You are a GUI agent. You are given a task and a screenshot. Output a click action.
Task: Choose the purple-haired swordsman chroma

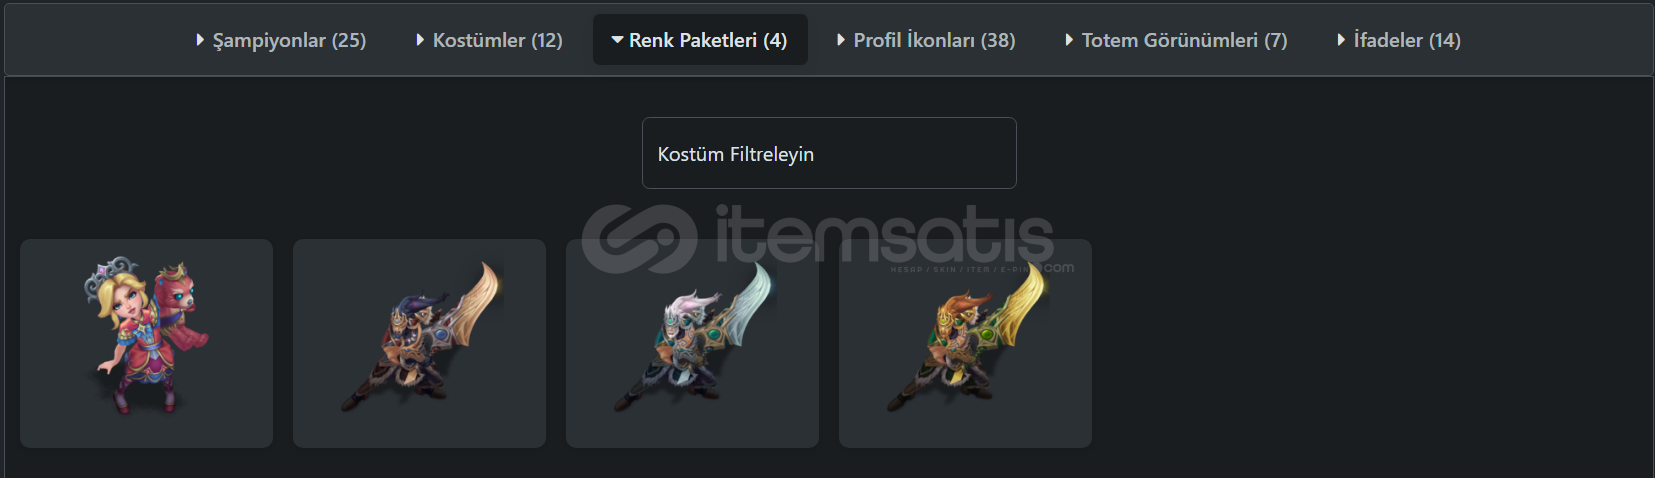coord(419,343)
